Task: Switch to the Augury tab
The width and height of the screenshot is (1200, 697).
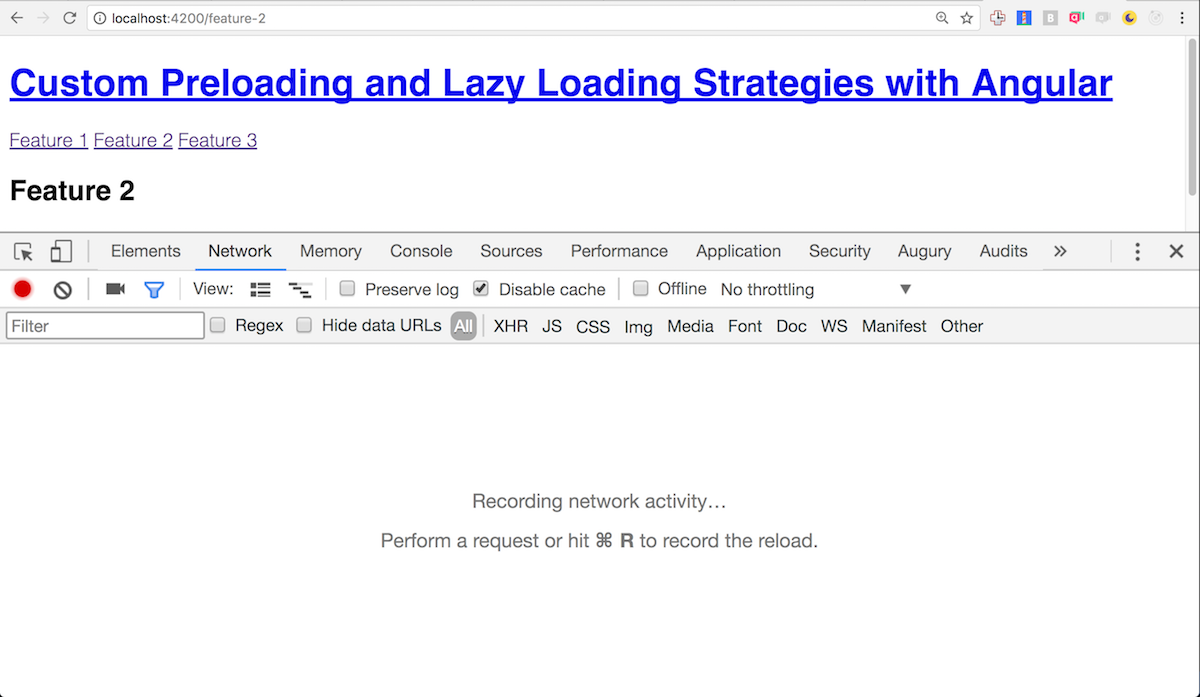Action: pos(925,251)
